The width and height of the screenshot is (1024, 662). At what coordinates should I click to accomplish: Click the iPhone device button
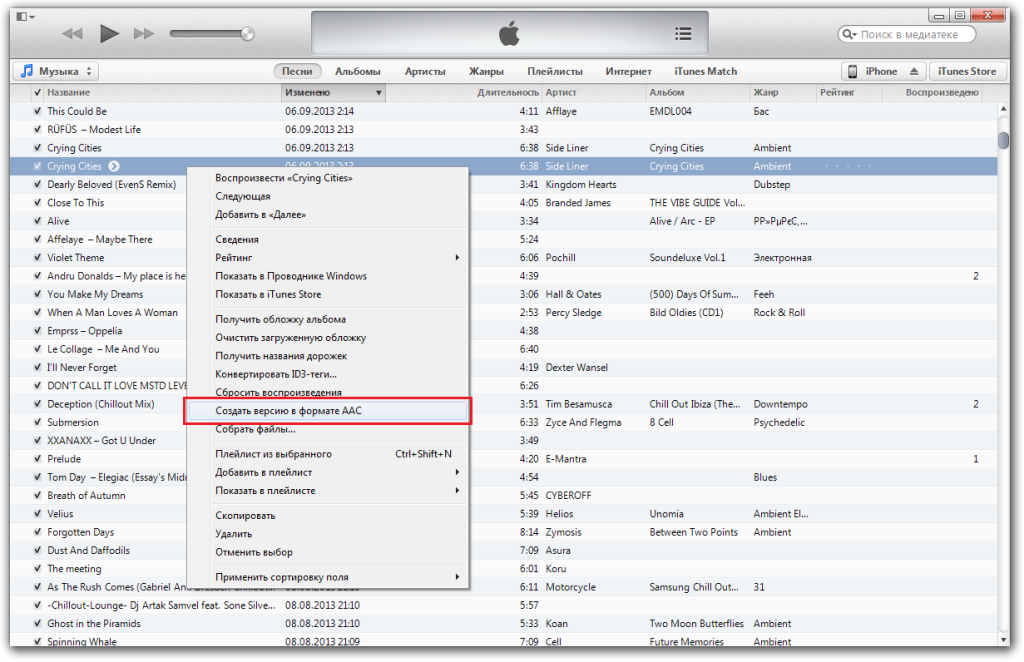[x=872, y=72]
